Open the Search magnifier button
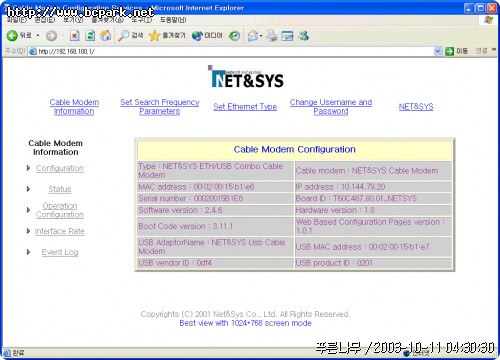500x360 pixels. click(x=130, y=35)
